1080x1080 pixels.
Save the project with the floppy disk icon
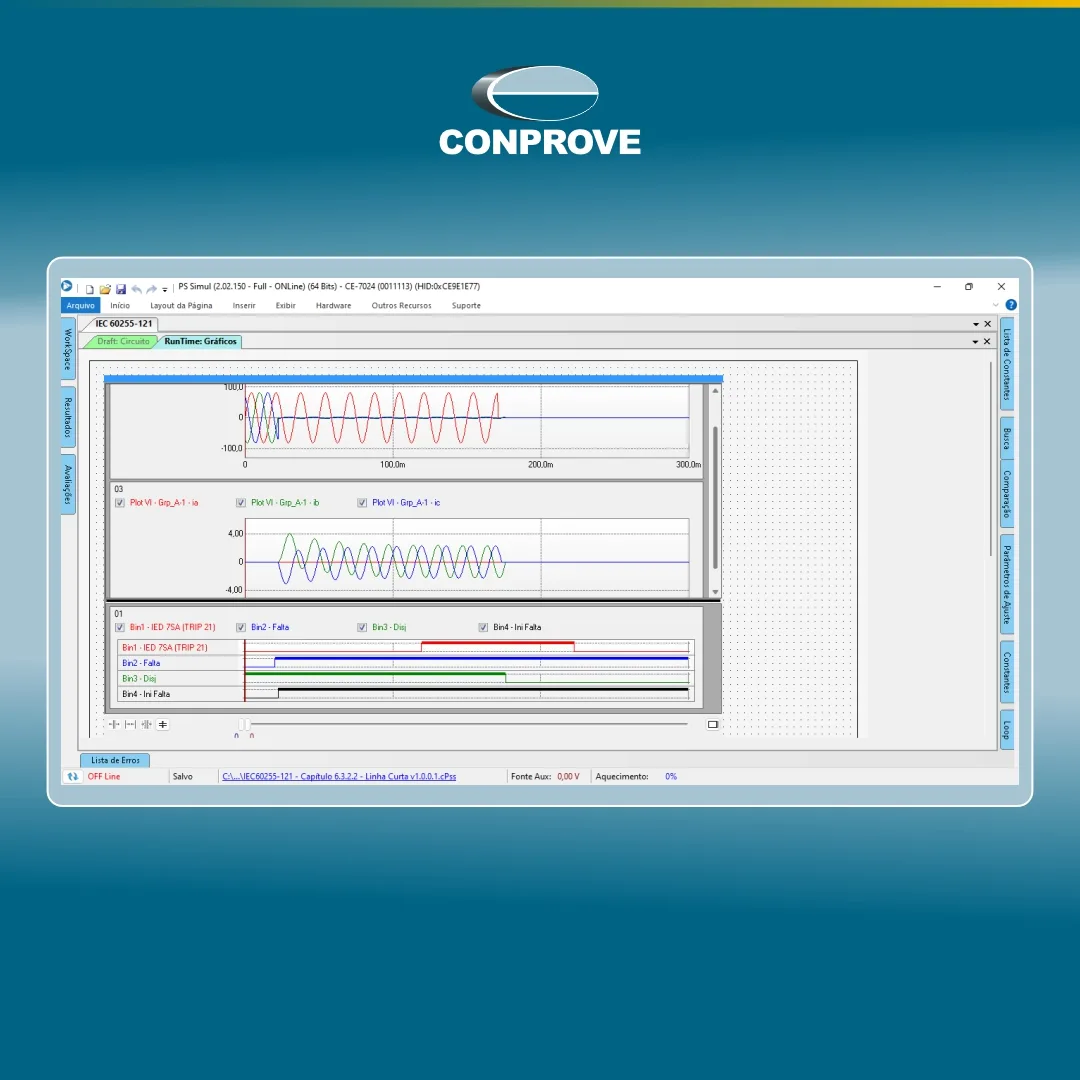point(121,289)
